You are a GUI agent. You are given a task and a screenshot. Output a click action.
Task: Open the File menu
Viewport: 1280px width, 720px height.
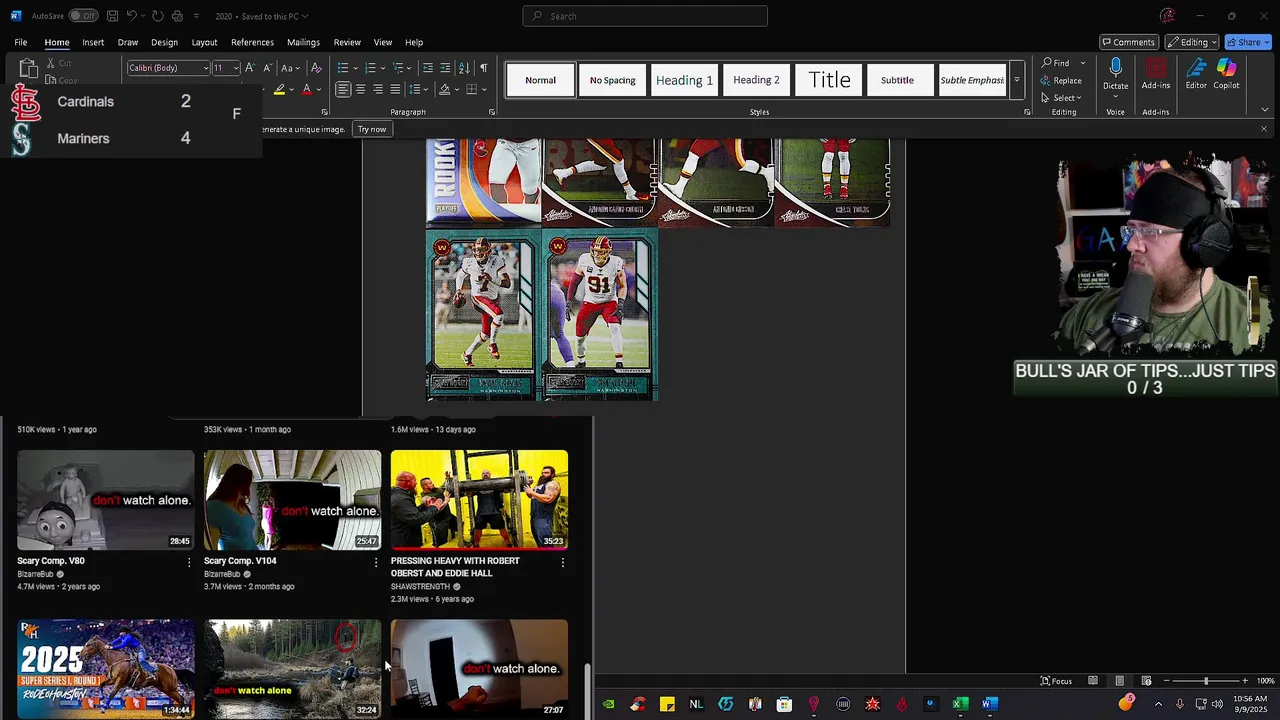pyautogui.click(x=20, y=42)
